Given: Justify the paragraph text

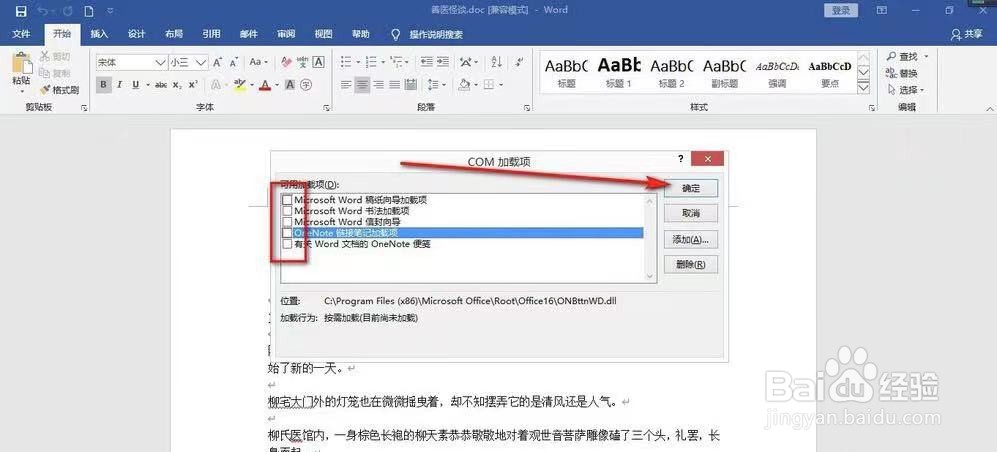Looking at the screenshot, I should 394,85.
